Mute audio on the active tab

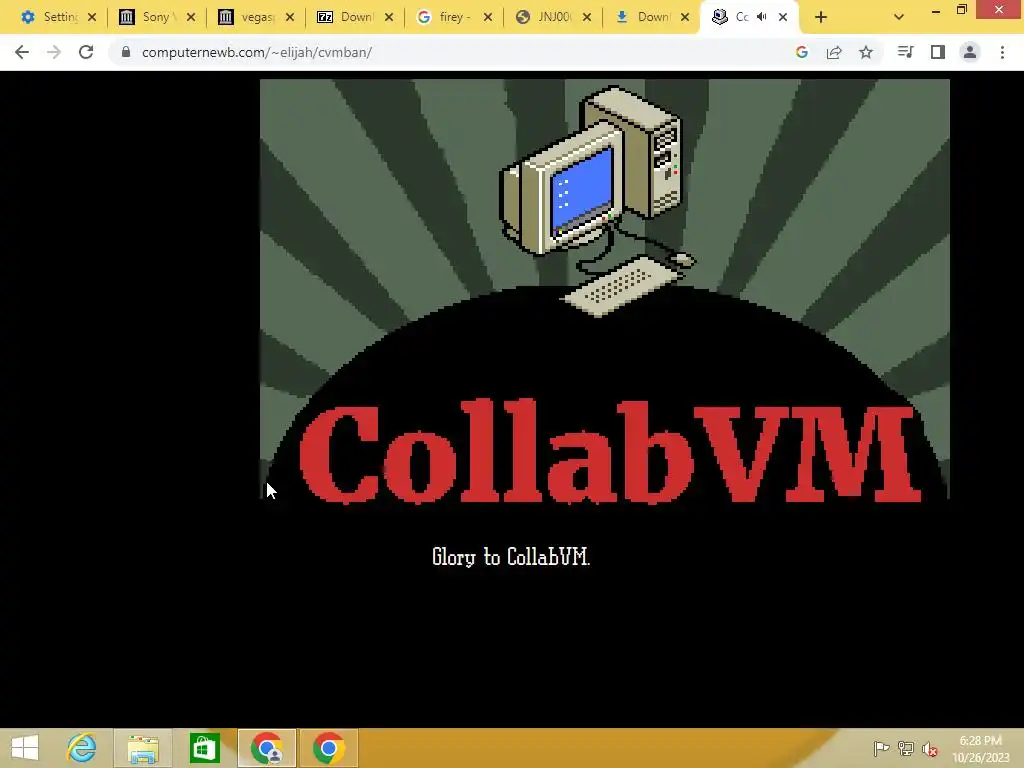point(761,17)
